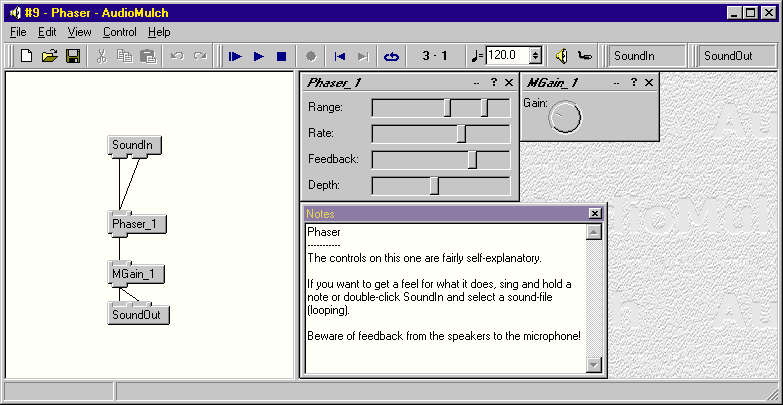
Task: Click the MGain_1 panel title
Action: tap(553, 83)
